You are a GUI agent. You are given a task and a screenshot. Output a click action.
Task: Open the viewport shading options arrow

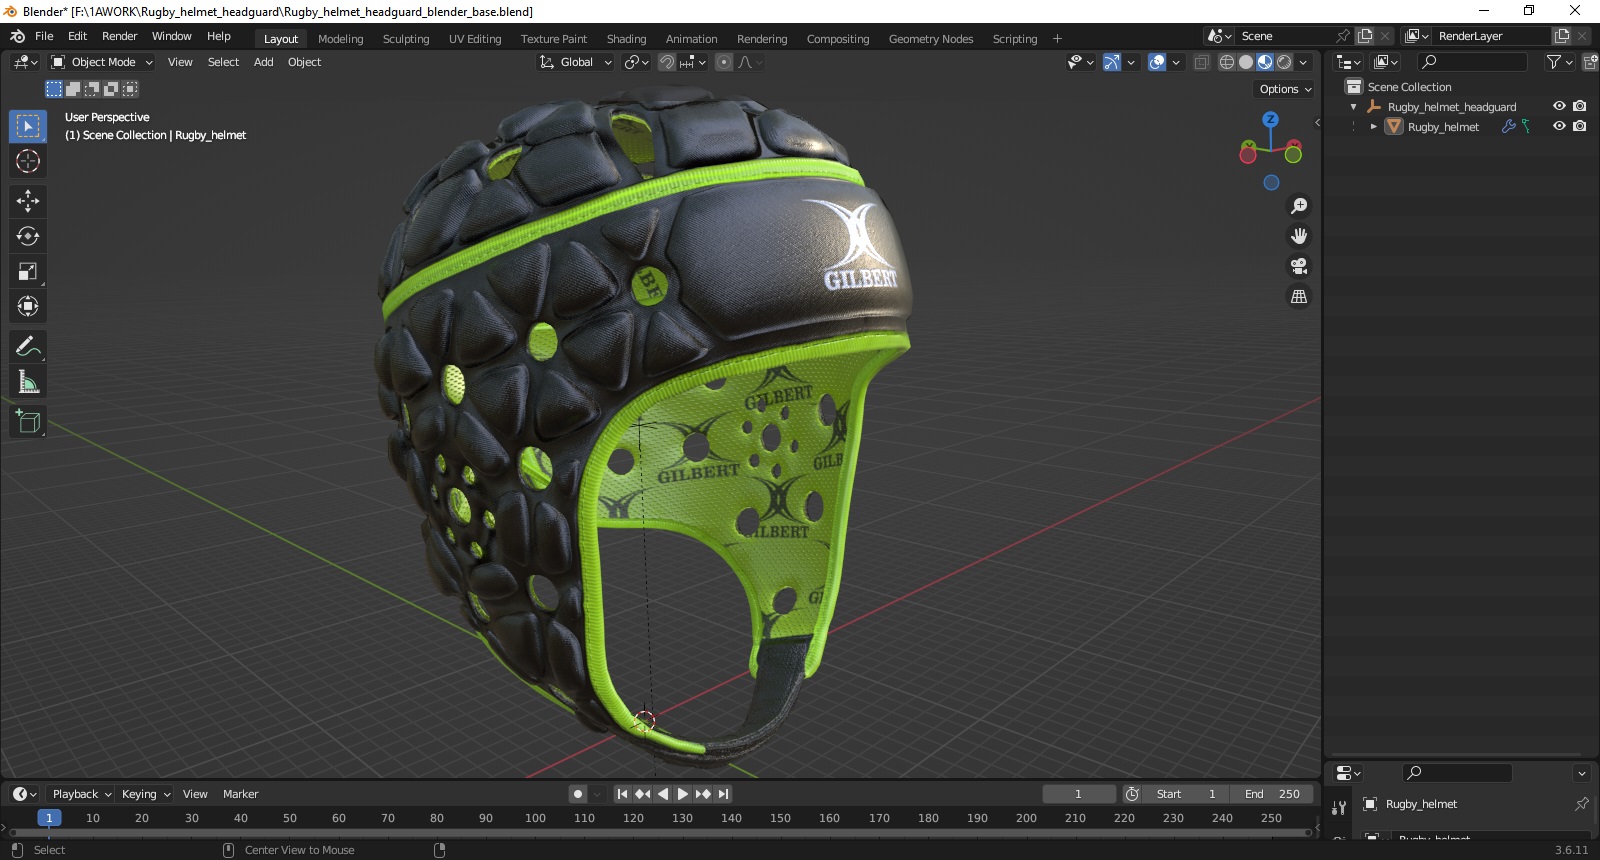pyautogui.click(x=1303, y=62)
